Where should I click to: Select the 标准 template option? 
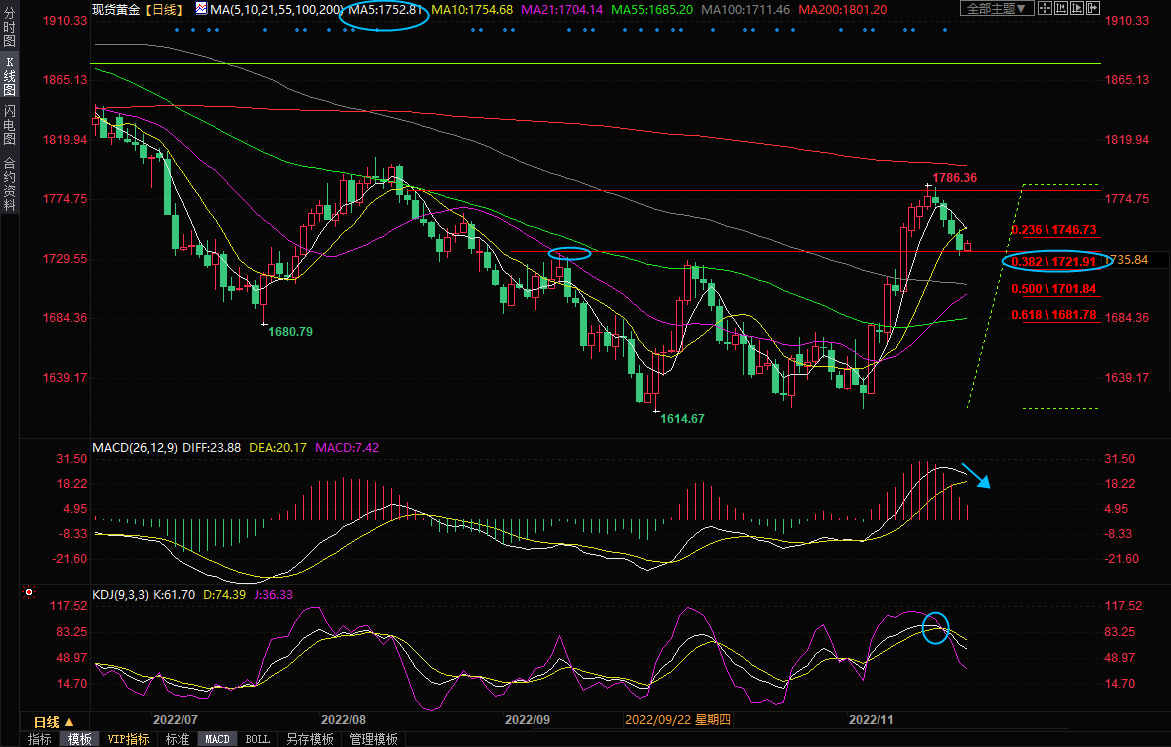177,740
